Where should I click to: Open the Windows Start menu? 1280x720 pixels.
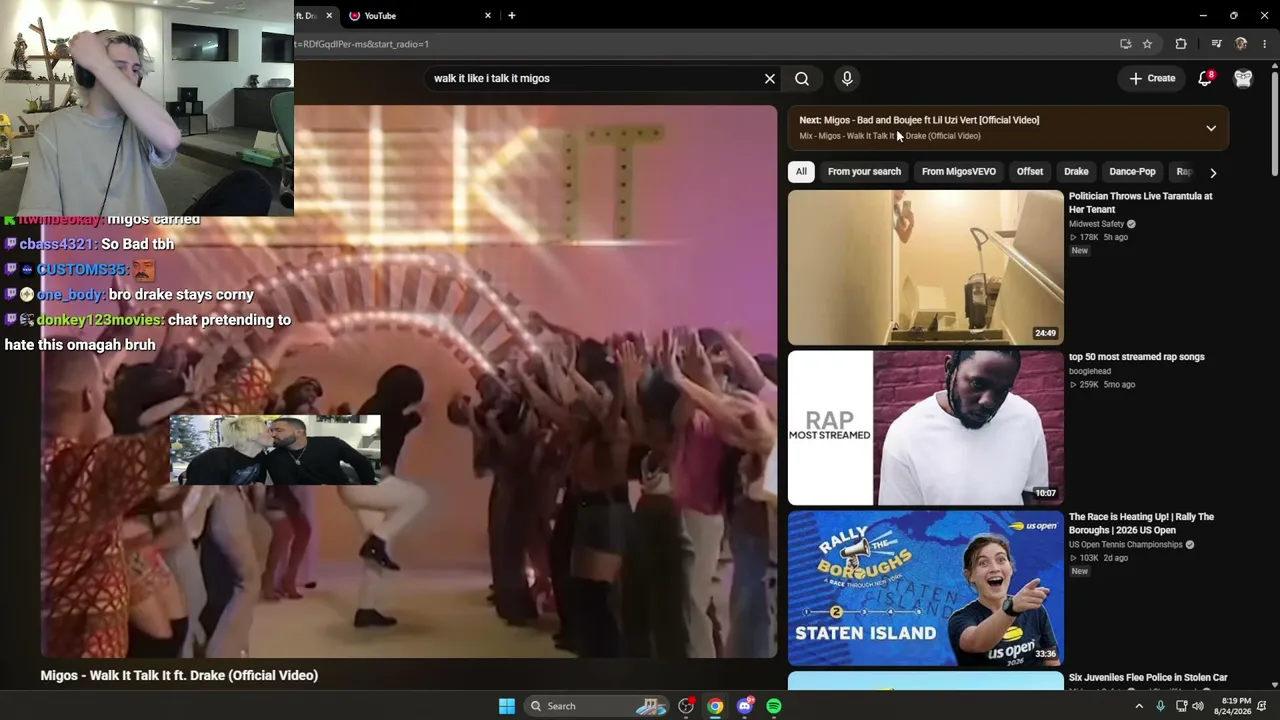click(x=507, y=706)
